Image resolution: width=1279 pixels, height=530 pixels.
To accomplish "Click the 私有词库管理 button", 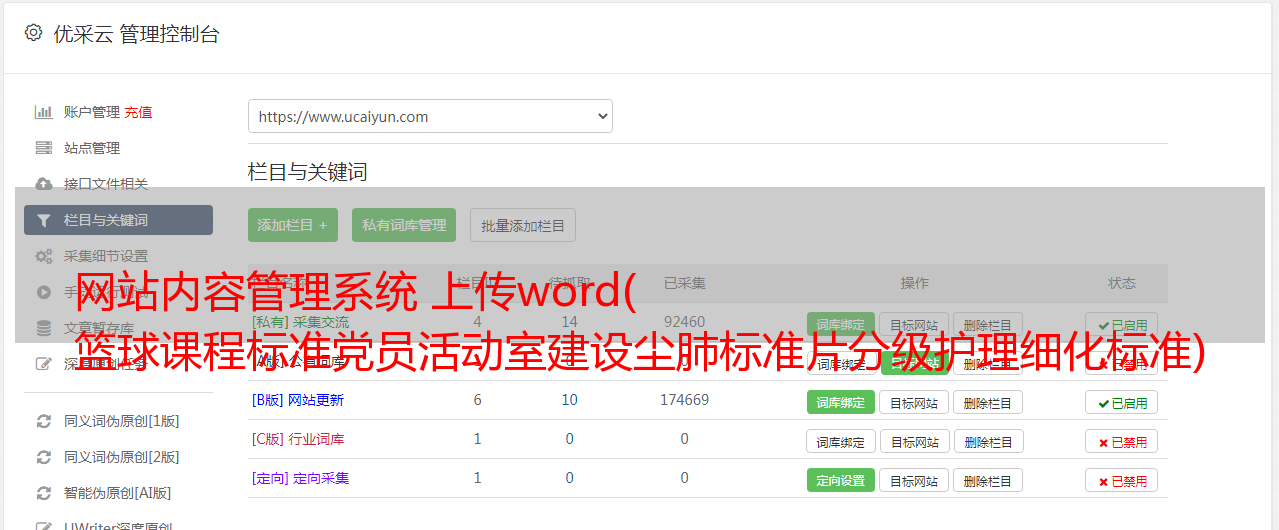I will (x=404, y=225).
